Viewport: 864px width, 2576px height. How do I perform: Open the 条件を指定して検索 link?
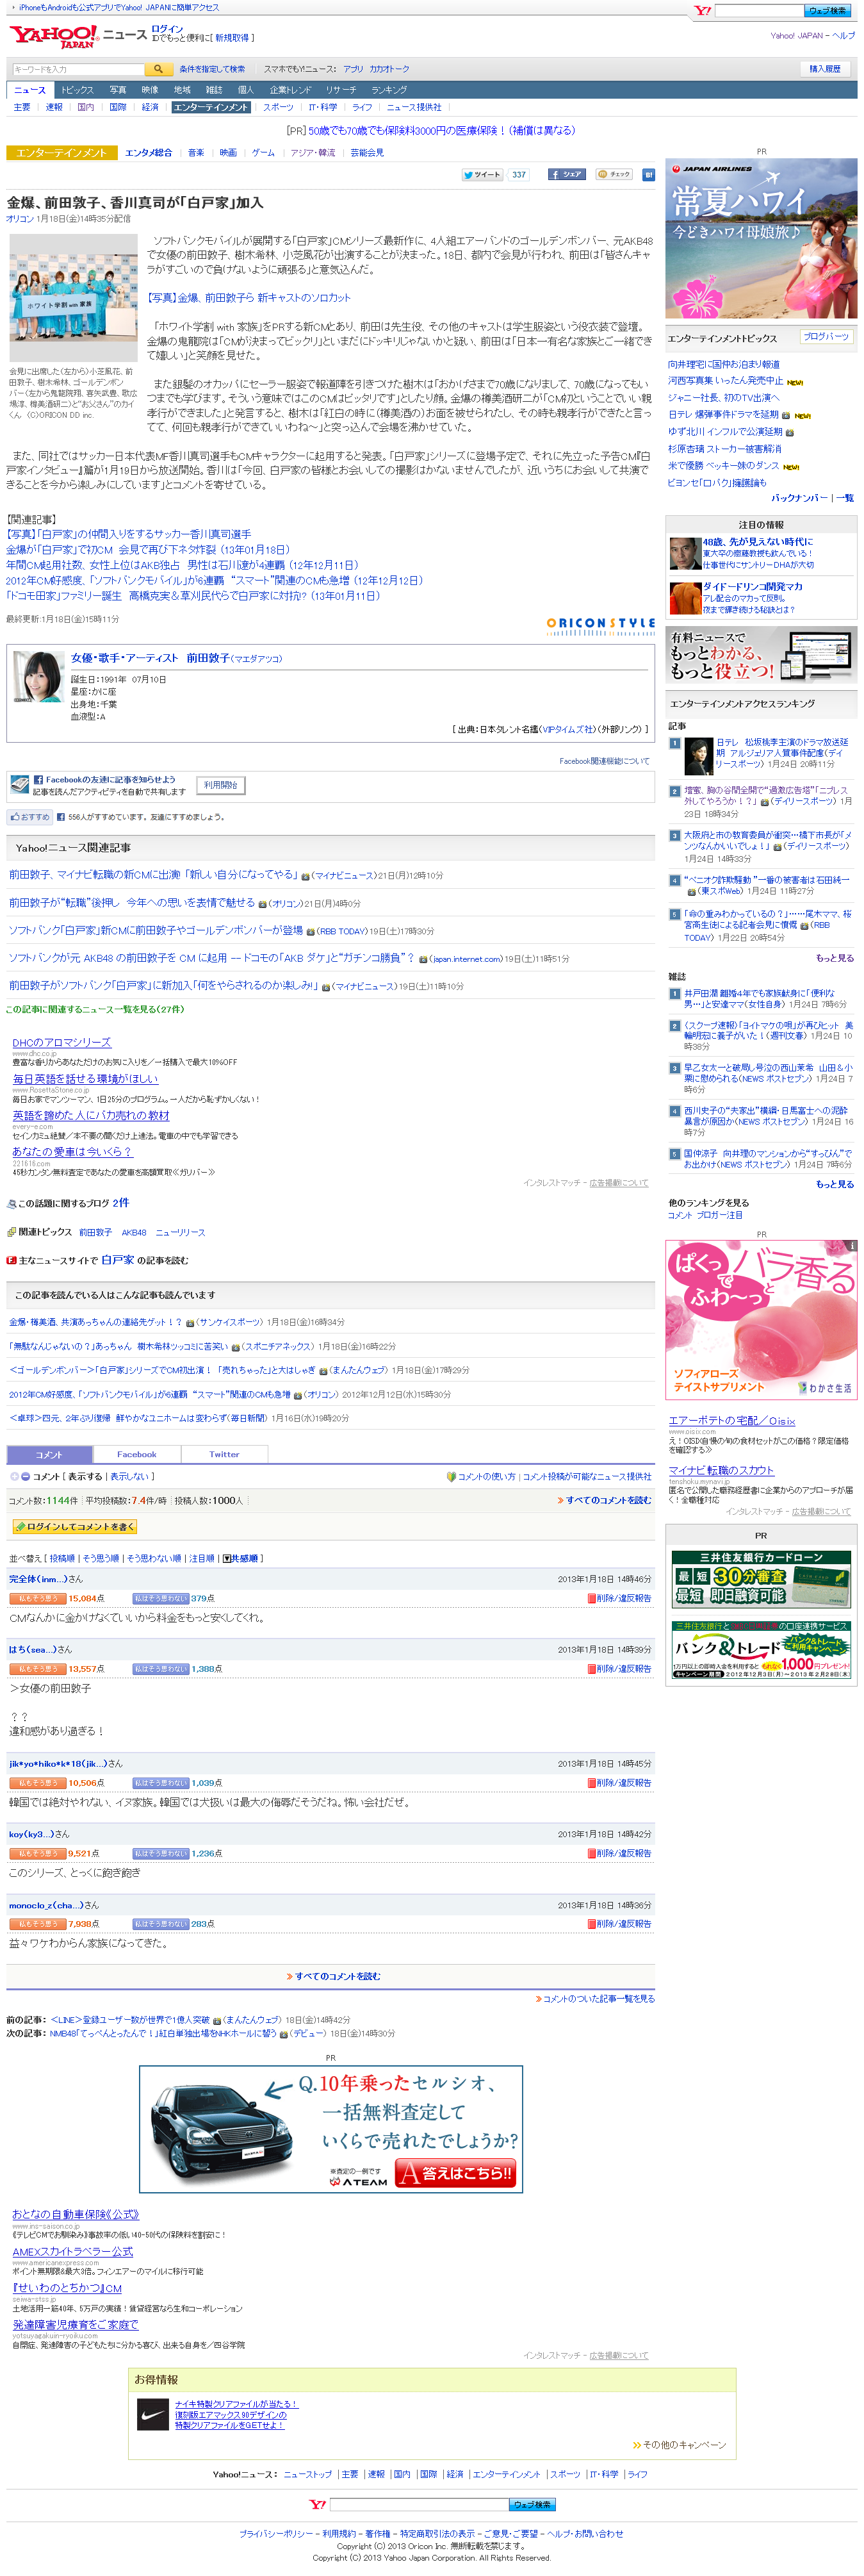coord(212,69)
